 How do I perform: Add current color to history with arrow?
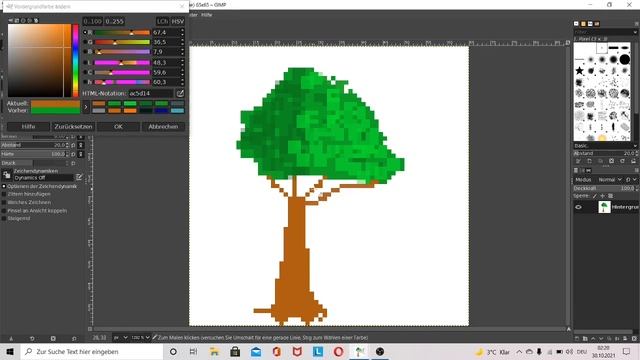(x=86, y=107)
